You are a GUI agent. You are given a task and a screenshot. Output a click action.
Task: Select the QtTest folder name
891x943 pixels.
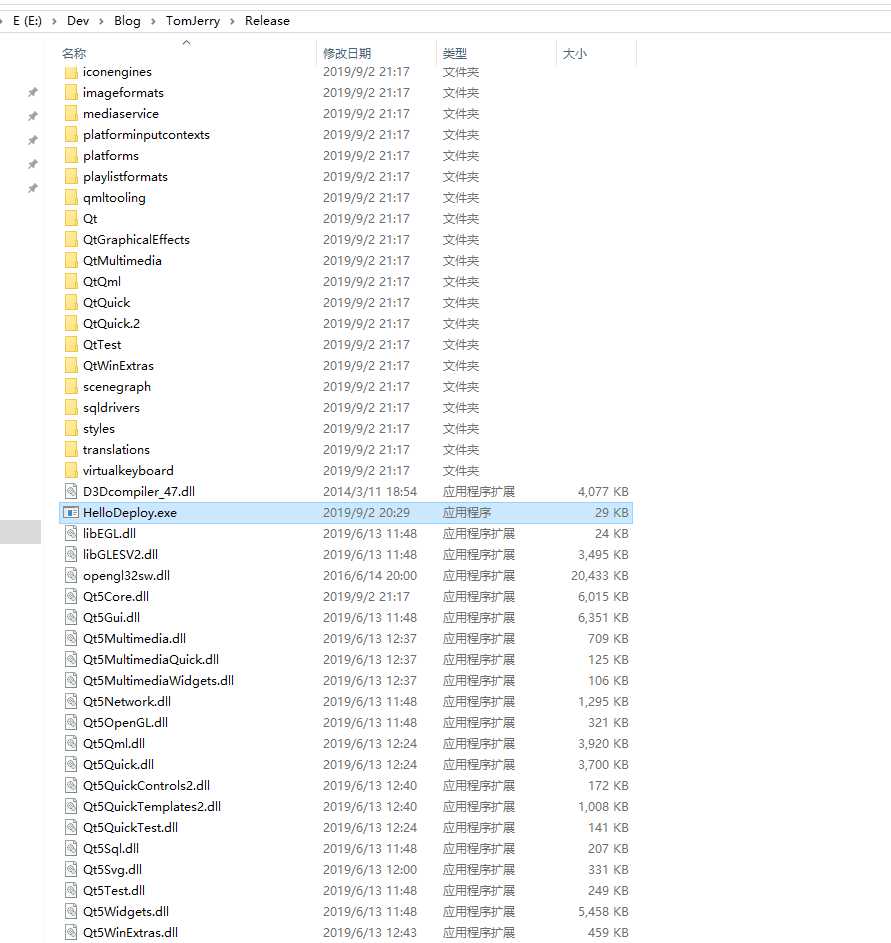click(102, 345)
